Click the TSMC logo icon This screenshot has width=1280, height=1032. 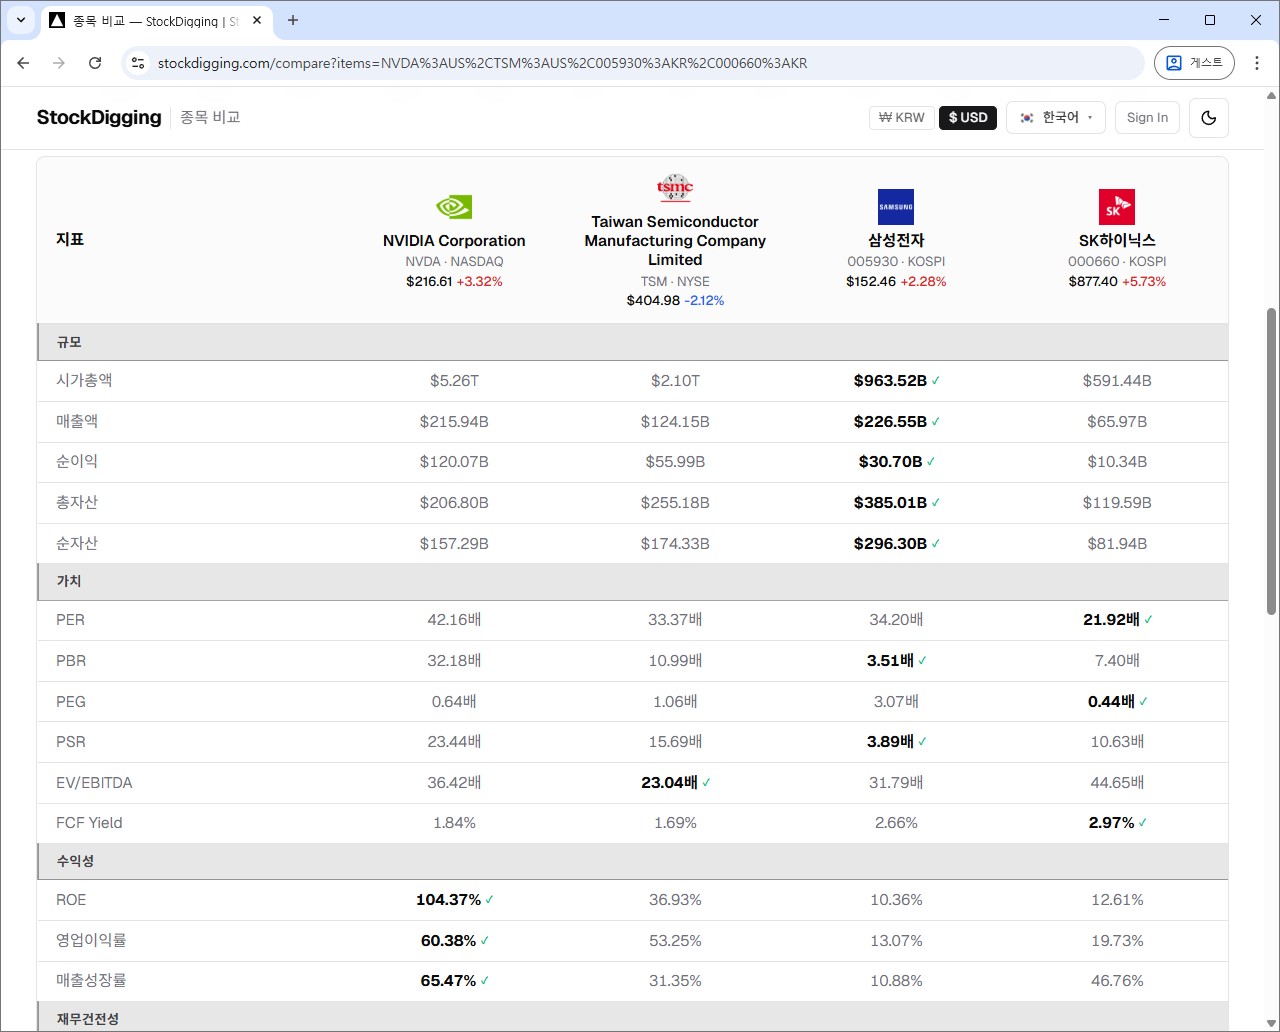pos(675,187)
